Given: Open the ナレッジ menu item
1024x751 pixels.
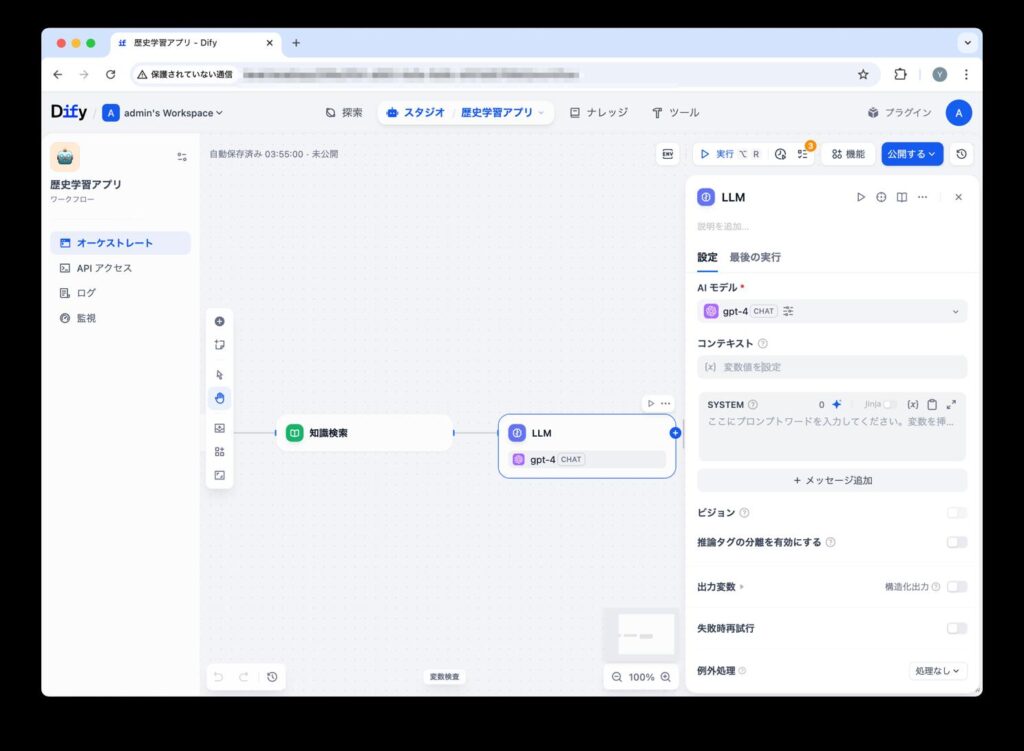Looking at the screenshot, I should click(598, 112).
